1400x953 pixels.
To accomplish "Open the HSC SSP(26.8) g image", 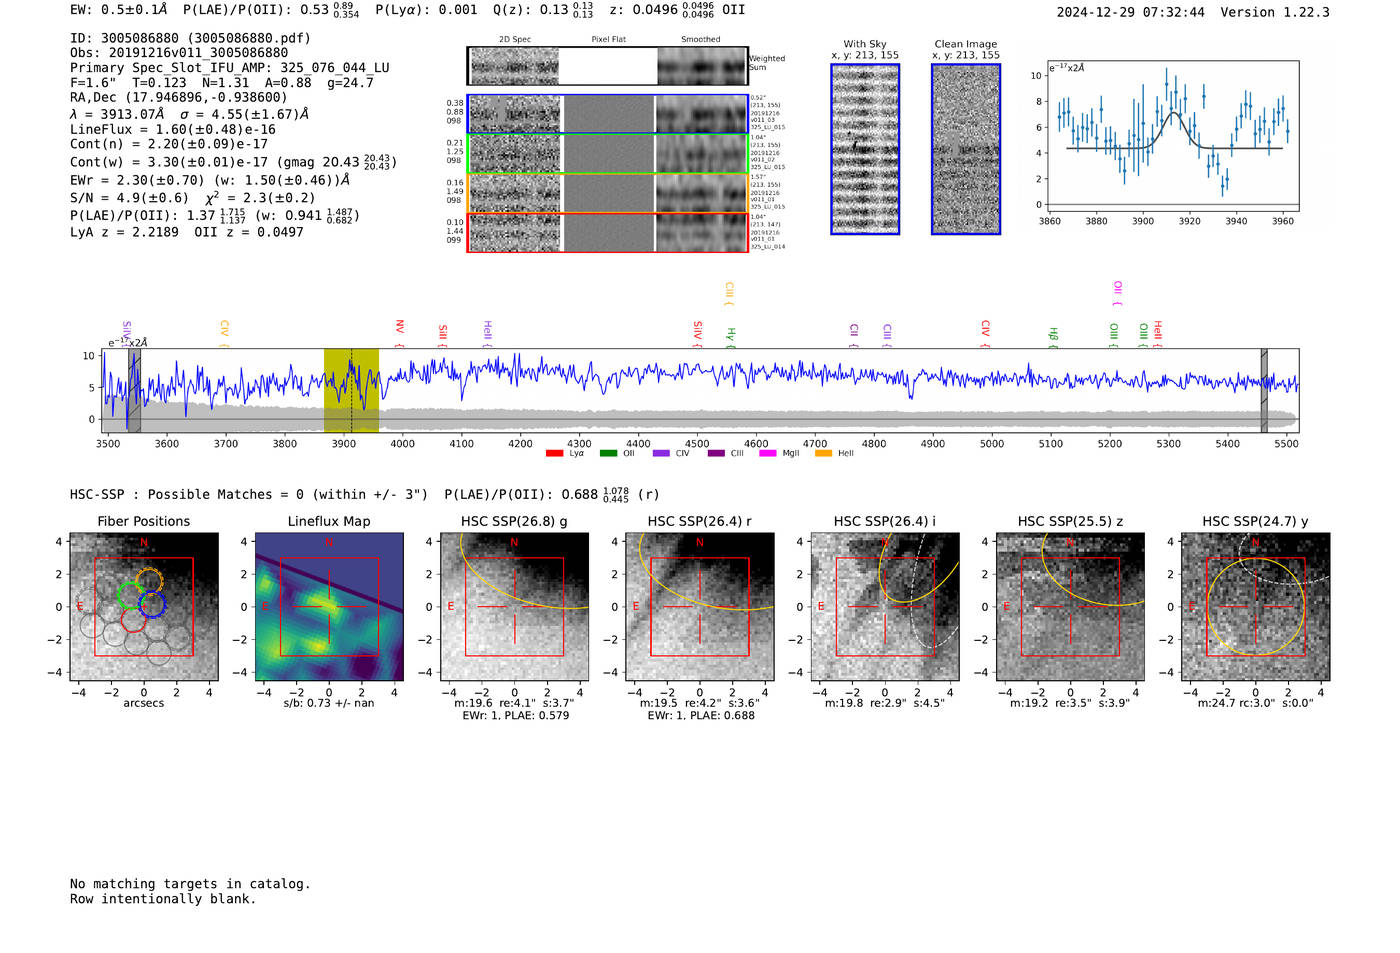I will point(515,607).
